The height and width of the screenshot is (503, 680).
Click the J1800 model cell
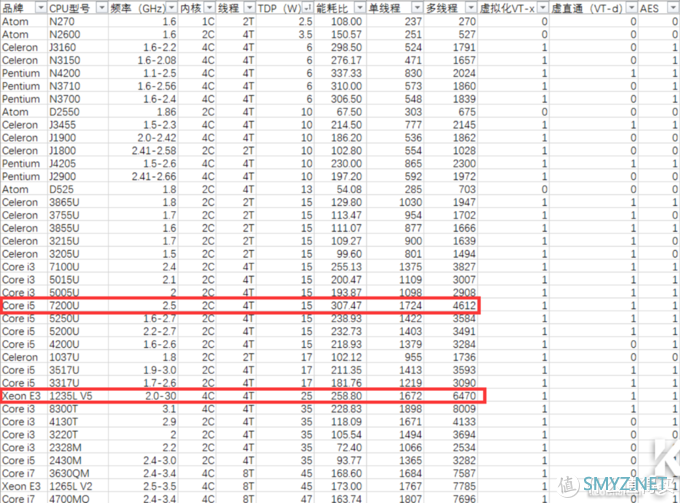click(x=78, y=150)
